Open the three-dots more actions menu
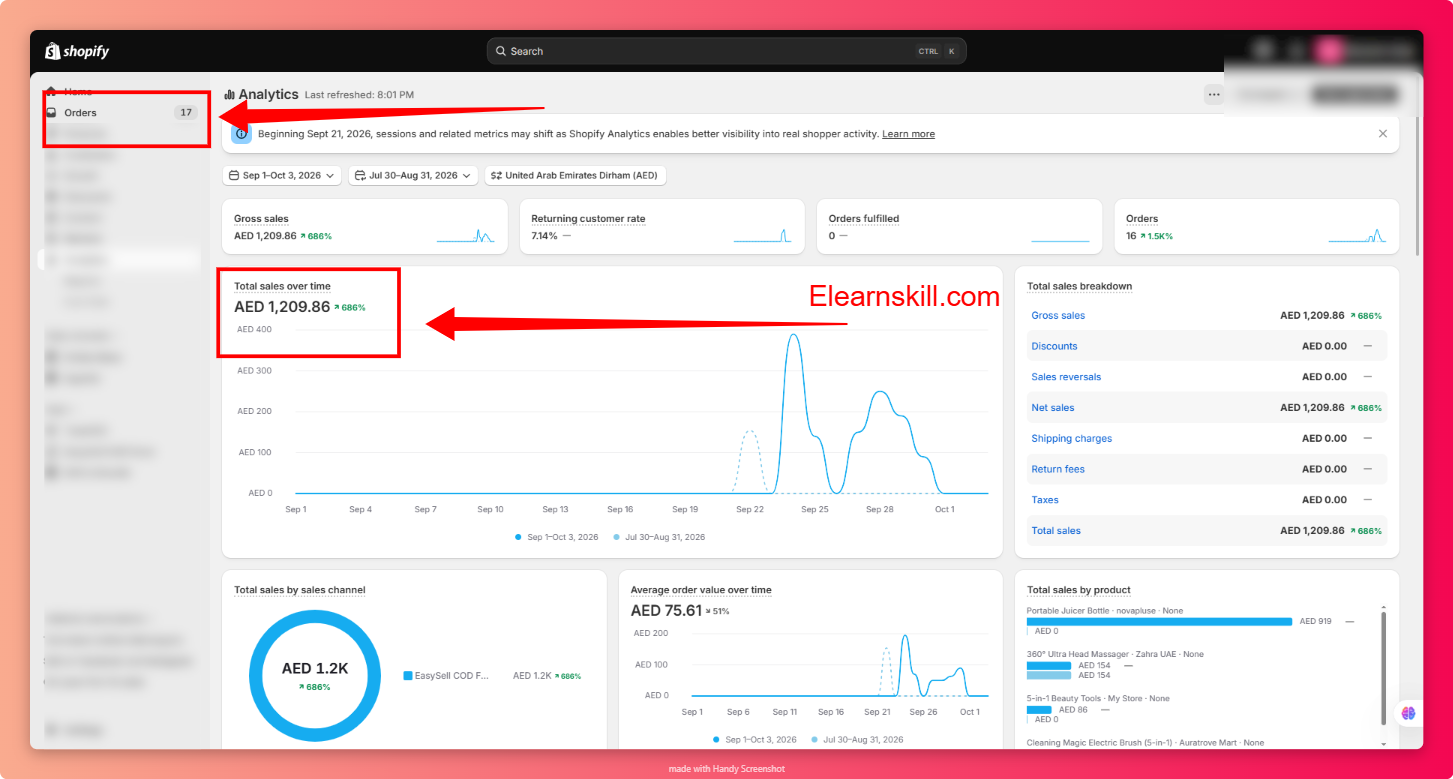1453x779 pixels. (1214, 95)
